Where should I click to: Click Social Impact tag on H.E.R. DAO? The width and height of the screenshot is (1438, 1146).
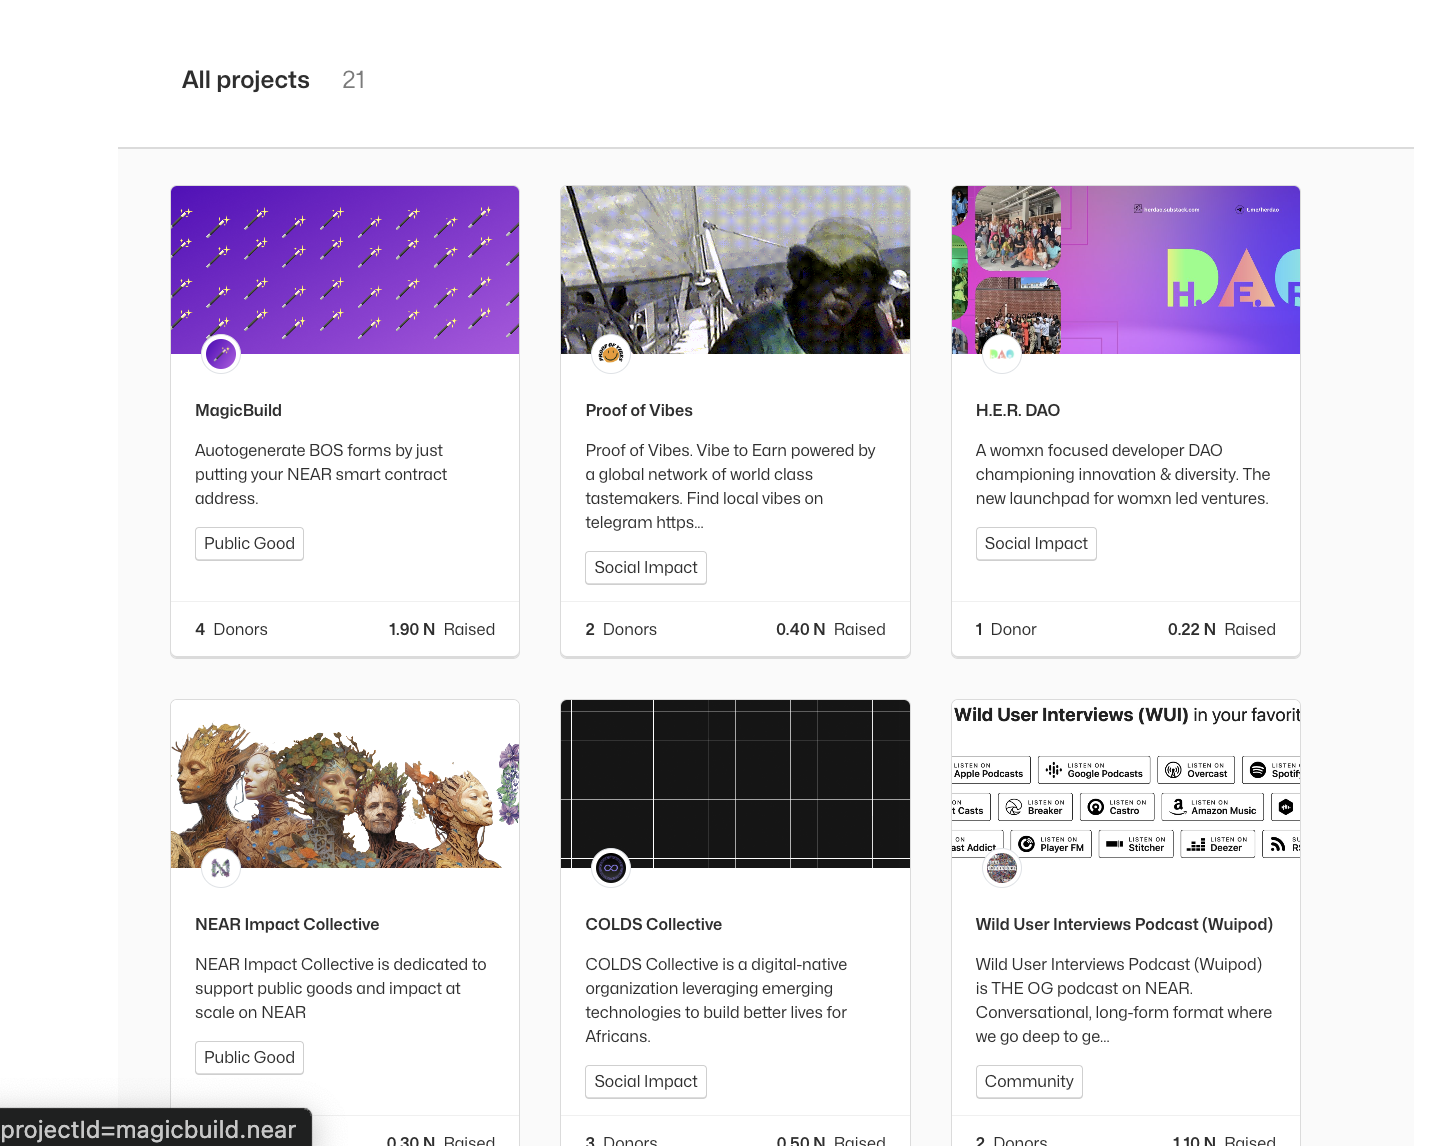point(1035,544)
